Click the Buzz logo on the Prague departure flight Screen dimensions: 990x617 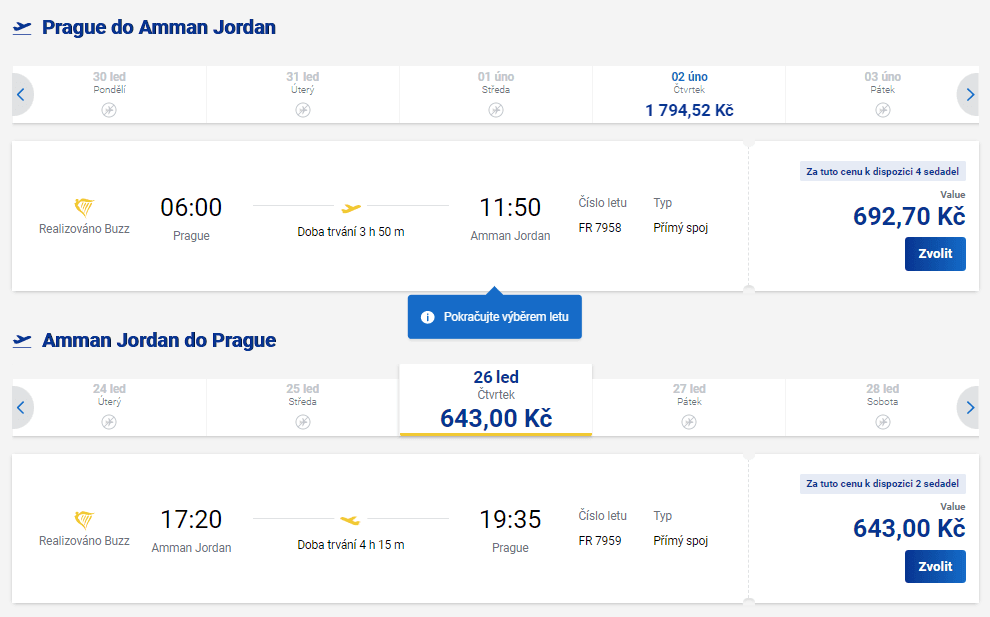pyautogui.click(x=84, y=207)
